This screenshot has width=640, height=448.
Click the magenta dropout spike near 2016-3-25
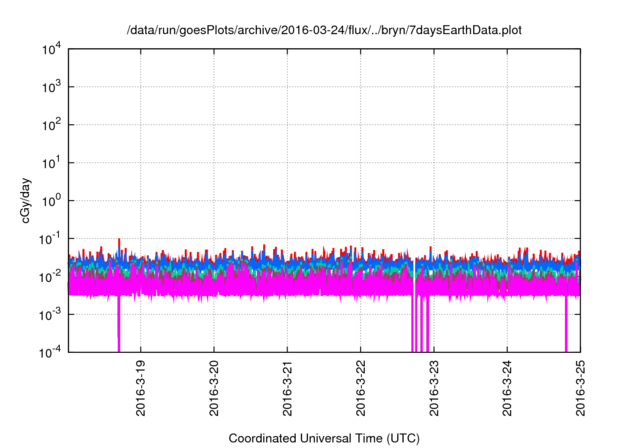pyautogui.click(x=566, y=324)
